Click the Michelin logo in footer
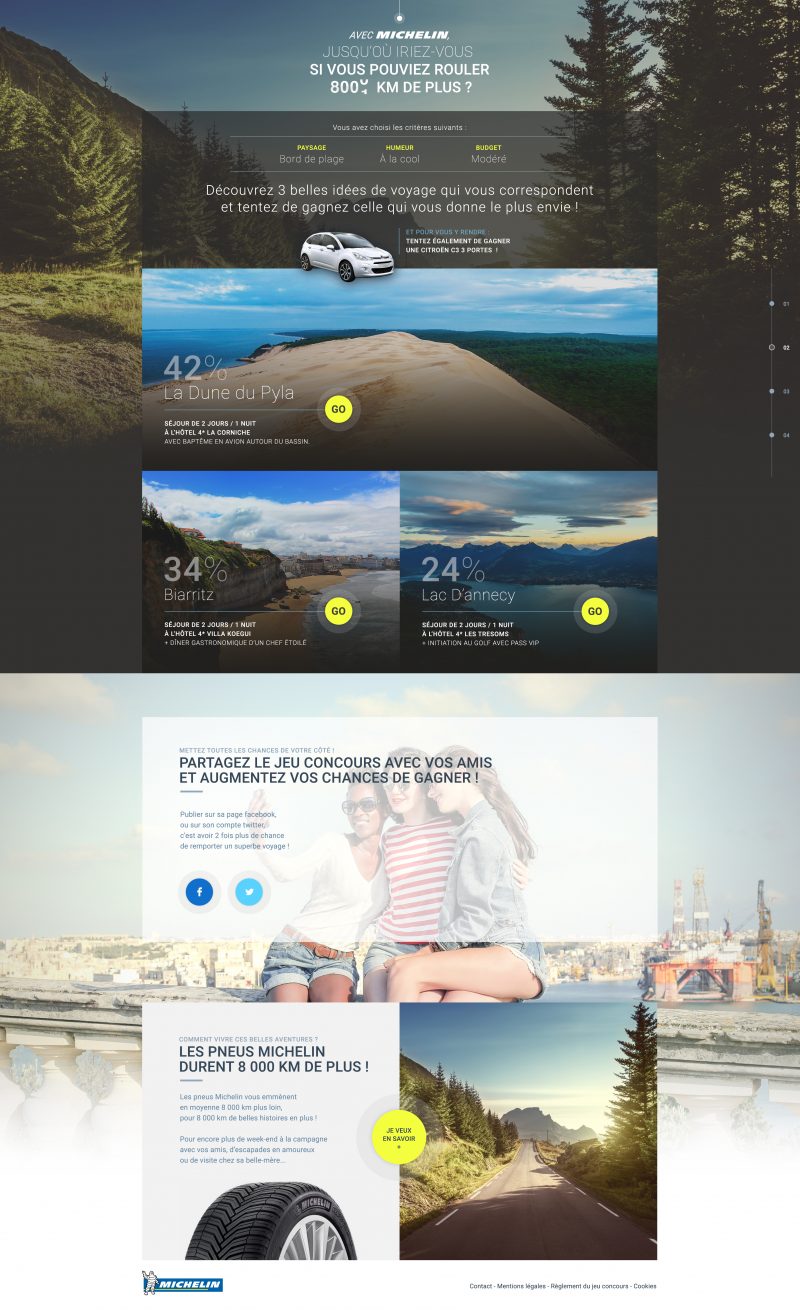The width and height of the screenshot is (800, 1313). point(182,1284)
